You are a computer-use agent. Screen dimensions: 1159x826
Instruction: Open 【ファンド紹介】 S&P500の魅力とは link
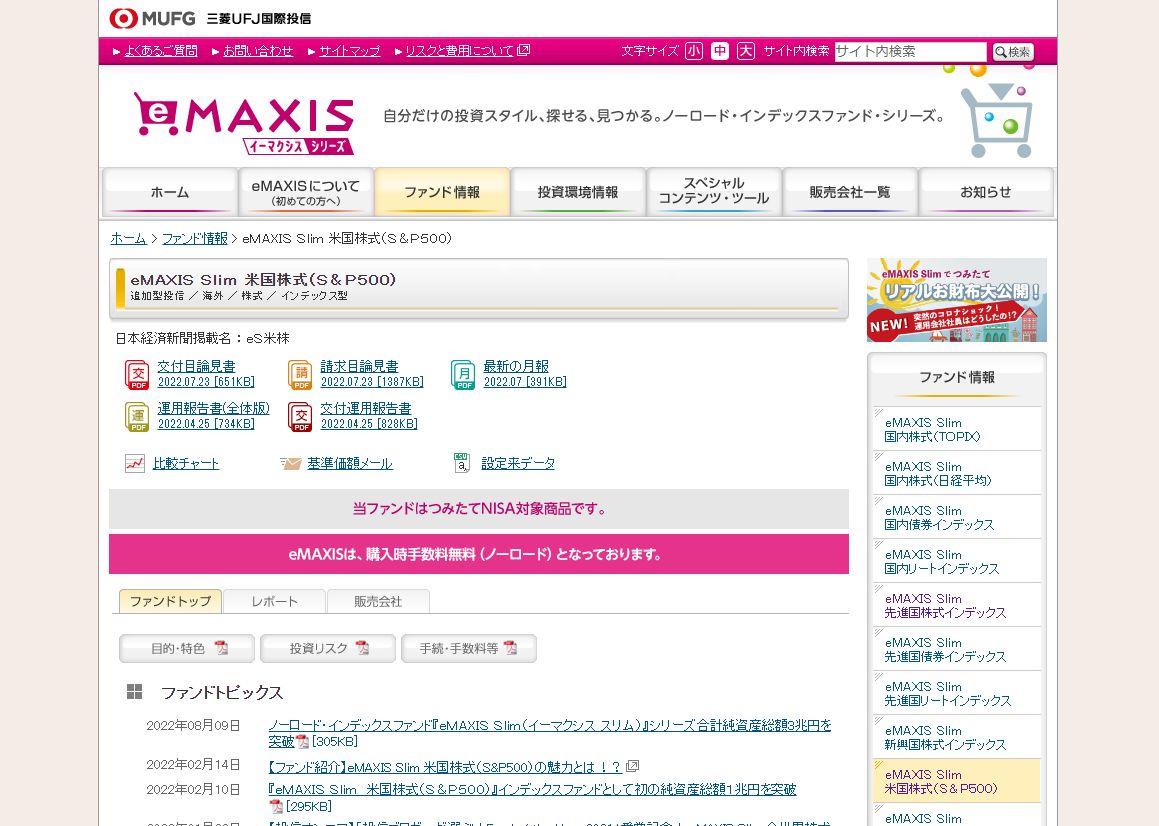click(445, 767)
